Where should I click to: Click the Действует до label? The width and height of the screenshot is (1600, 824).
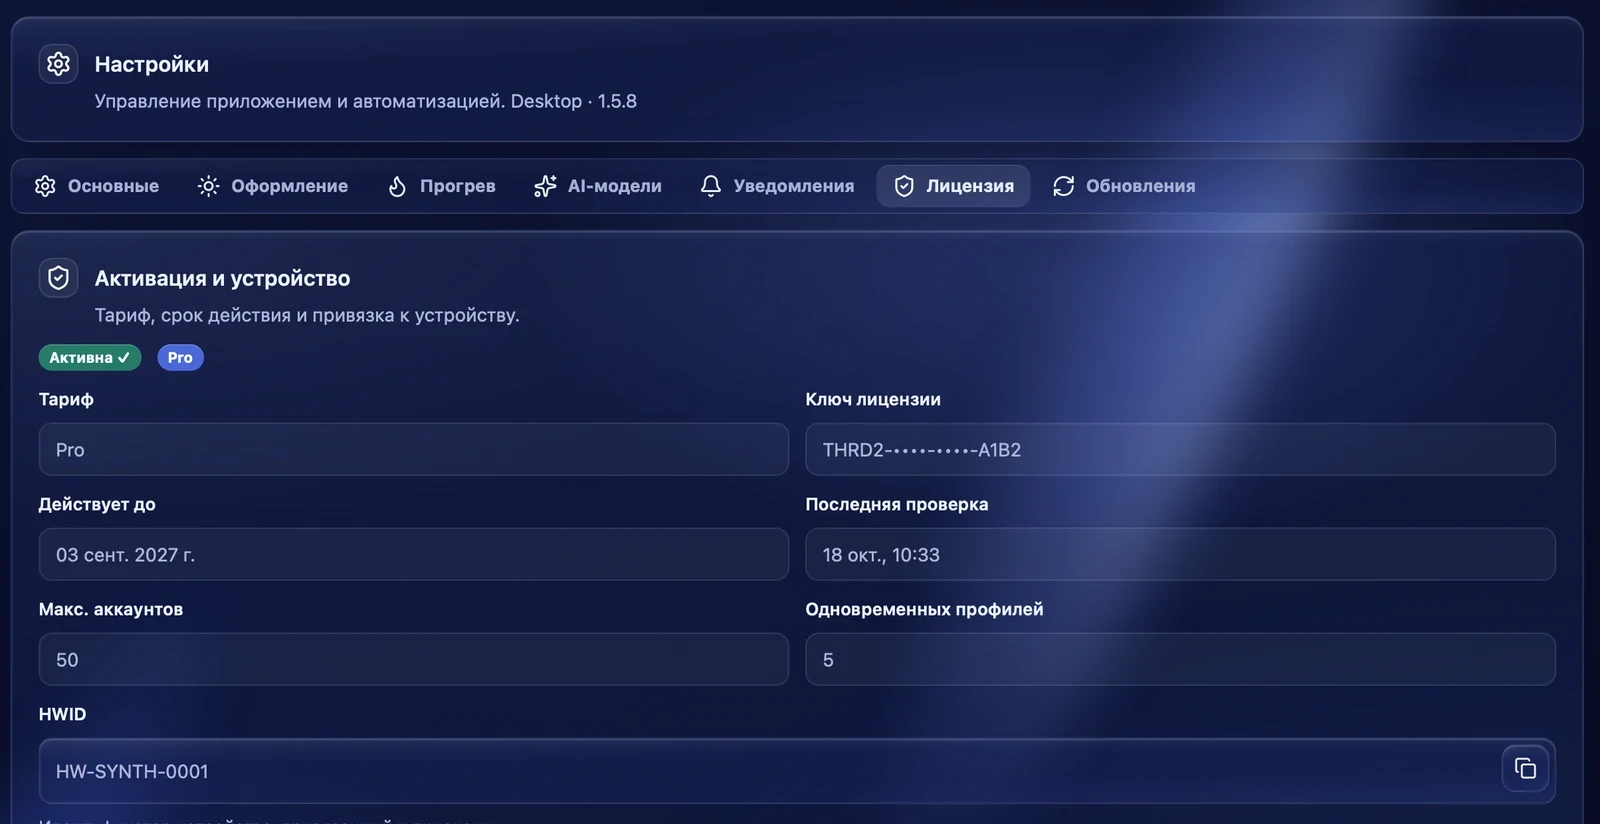(97, 504)
